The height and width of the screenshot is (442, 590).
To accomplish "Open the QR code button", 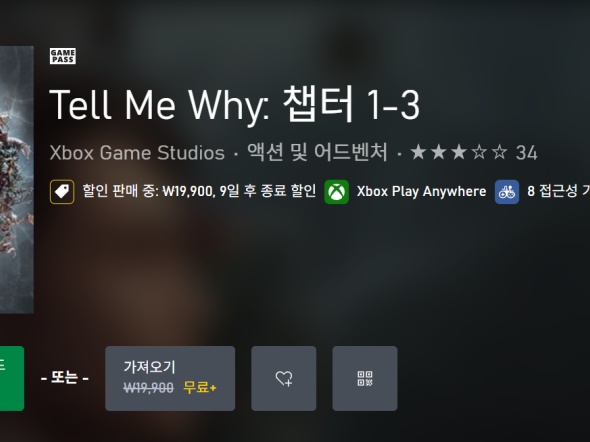I will [365, 378].
